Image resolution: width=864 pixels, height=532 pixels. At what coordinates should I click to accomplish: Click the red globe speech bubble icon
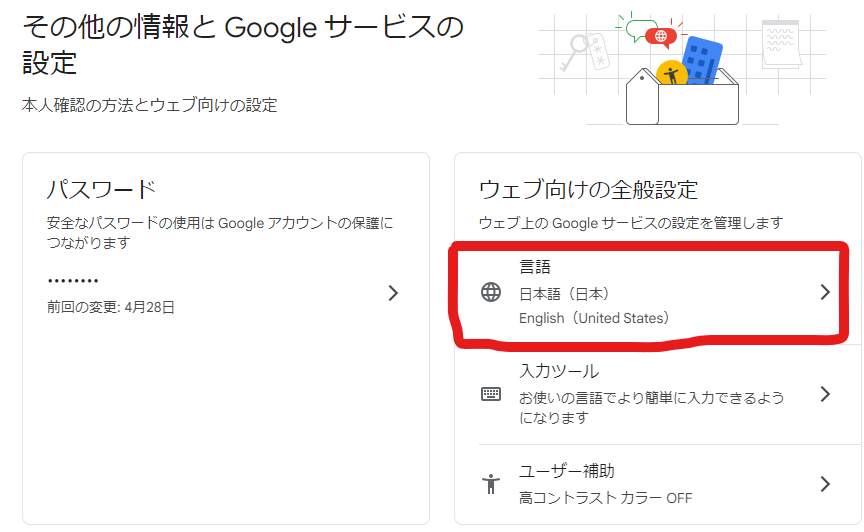click(661, 37)
